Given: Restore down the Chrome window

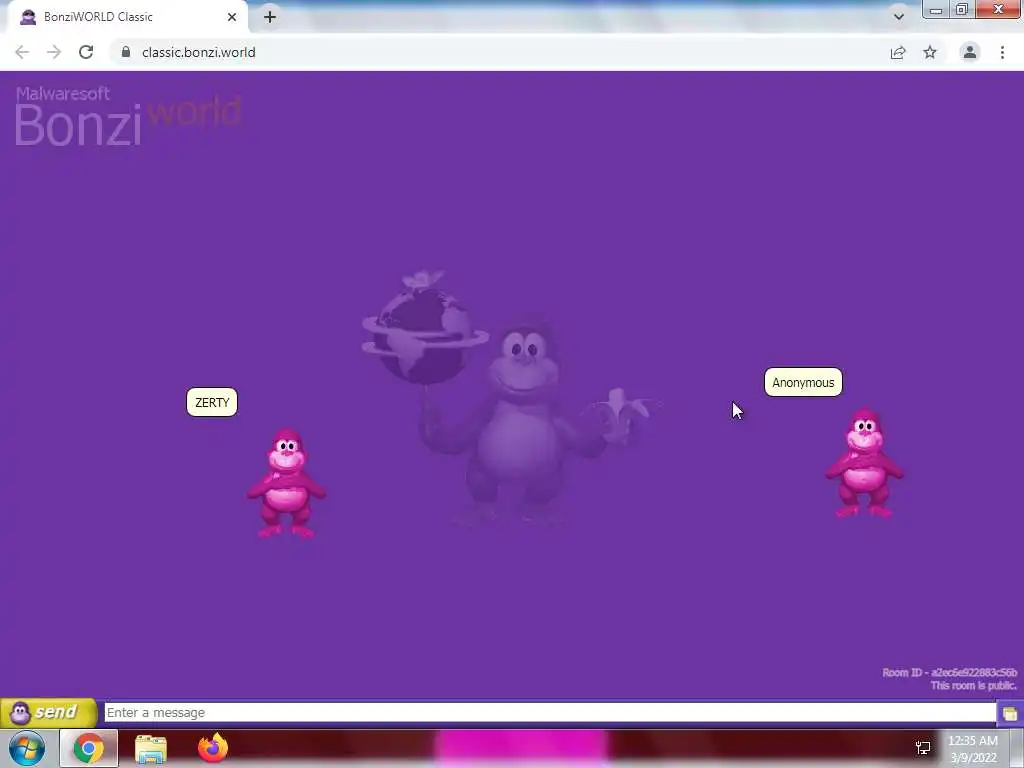Looking at the screenshot, I should (961, 9).
